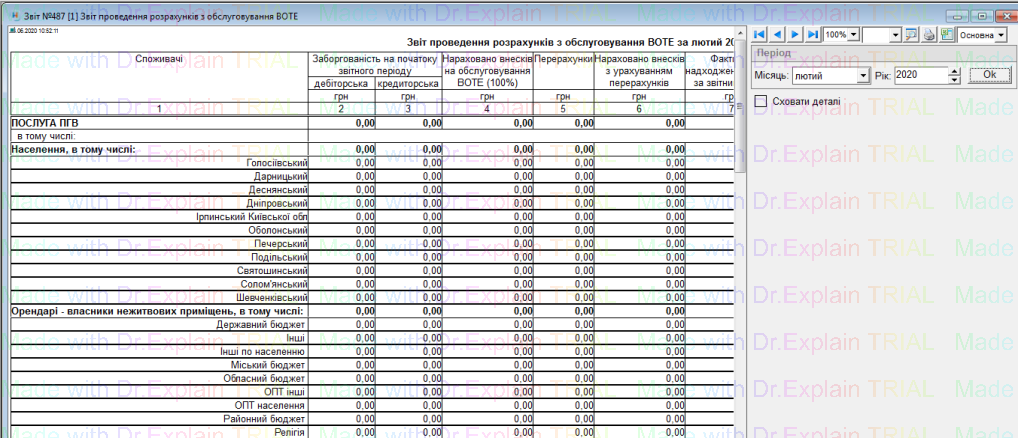Go to the previous report page
Viewport: 1018px width, 438px height.
(x=778, y=34)
